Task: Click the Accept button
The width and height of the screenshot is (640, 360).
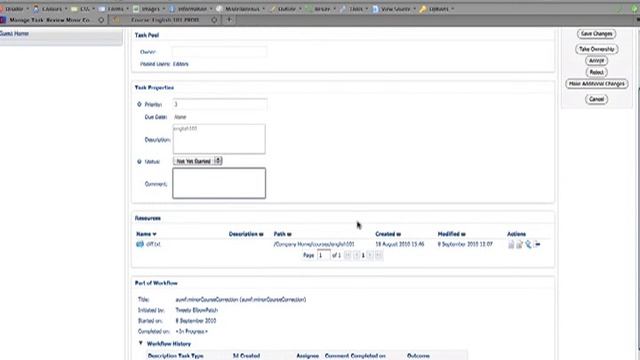Action: (596, 60)
